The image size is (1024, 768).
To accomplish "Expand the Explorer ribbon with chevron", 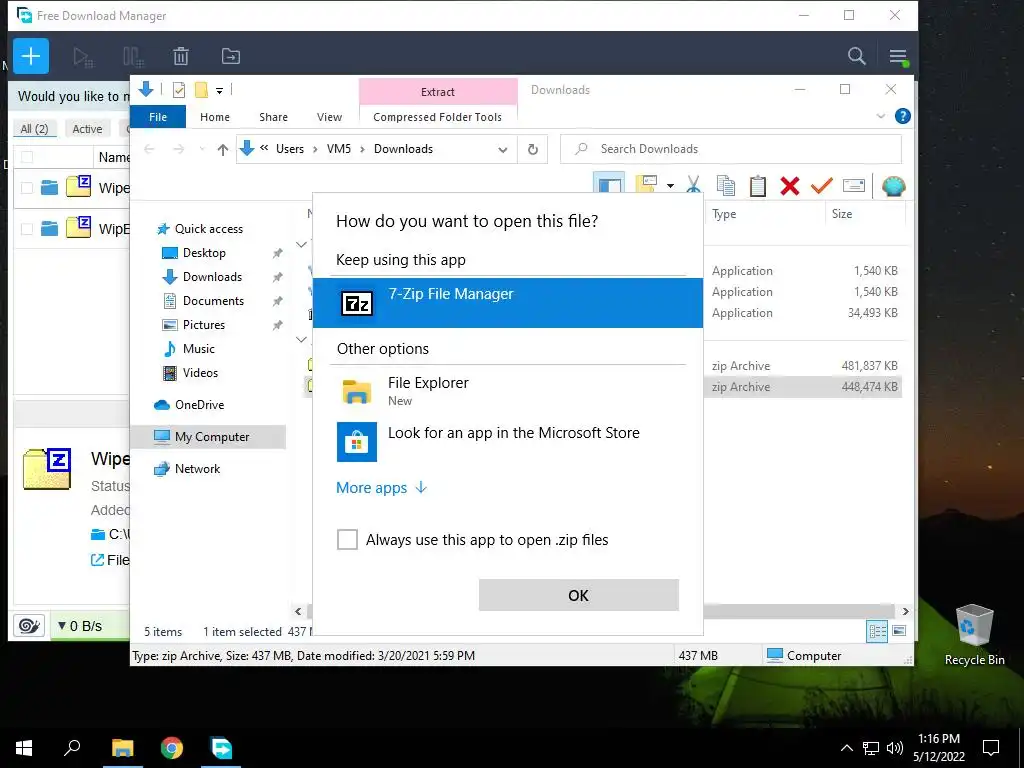I will (880, 116).
